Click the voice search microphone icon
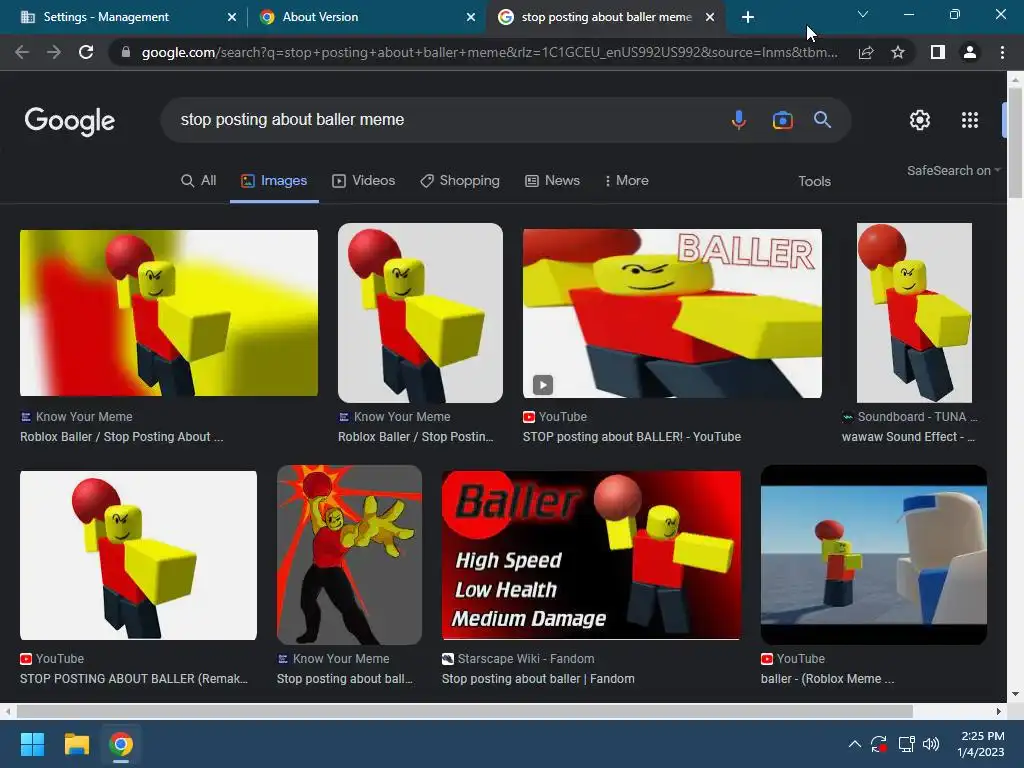This screenshot has width=1024, height=768. tap(739, 120)
